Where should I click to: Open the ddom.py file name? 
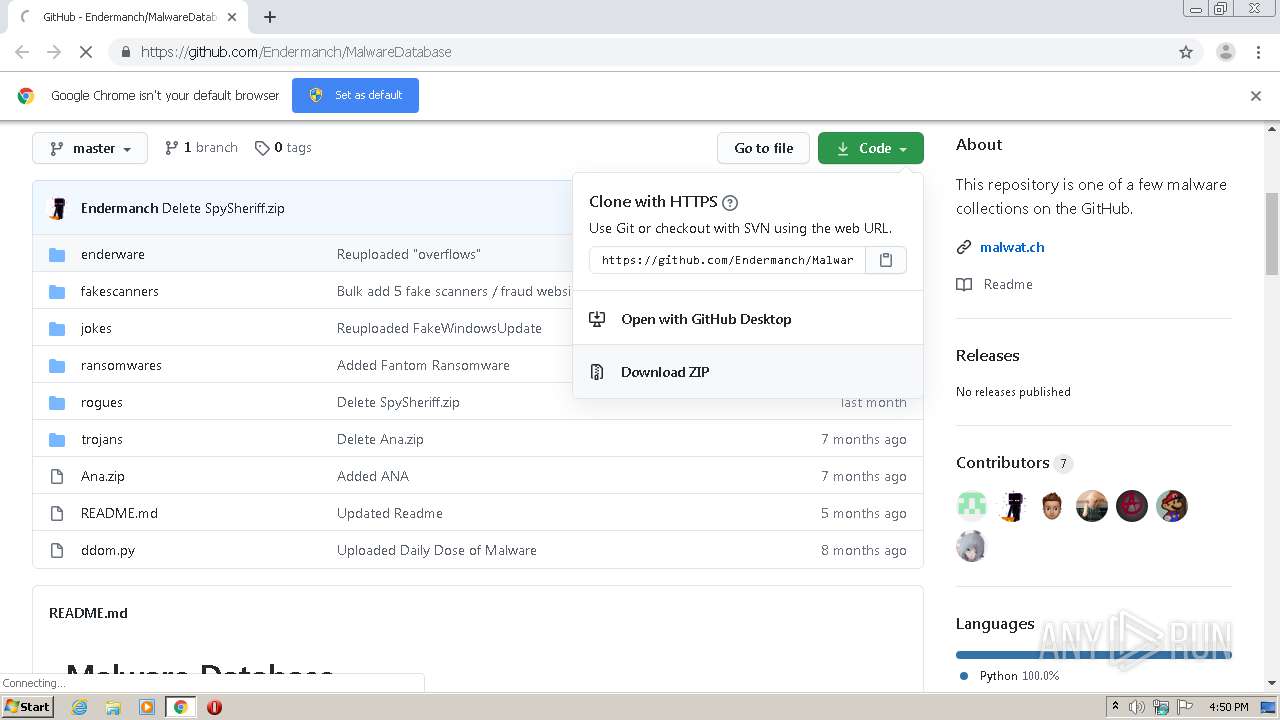coord(108,550)
